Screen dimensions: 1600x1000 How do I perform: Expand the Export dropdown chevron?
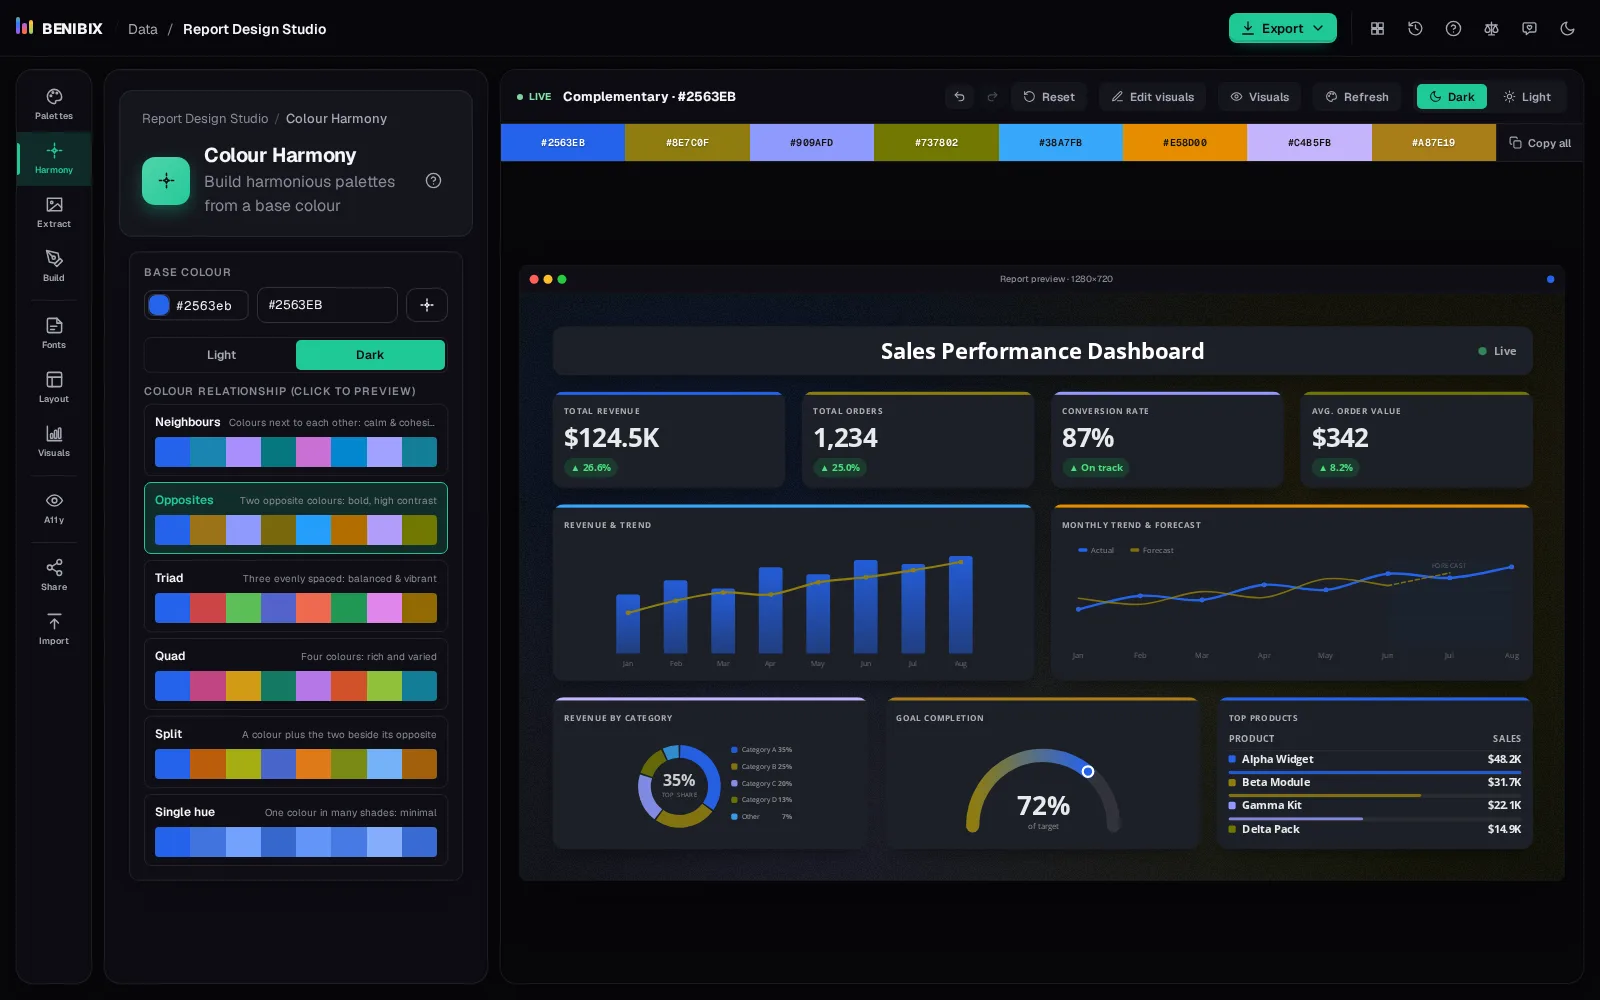(x=1318, y=29)
